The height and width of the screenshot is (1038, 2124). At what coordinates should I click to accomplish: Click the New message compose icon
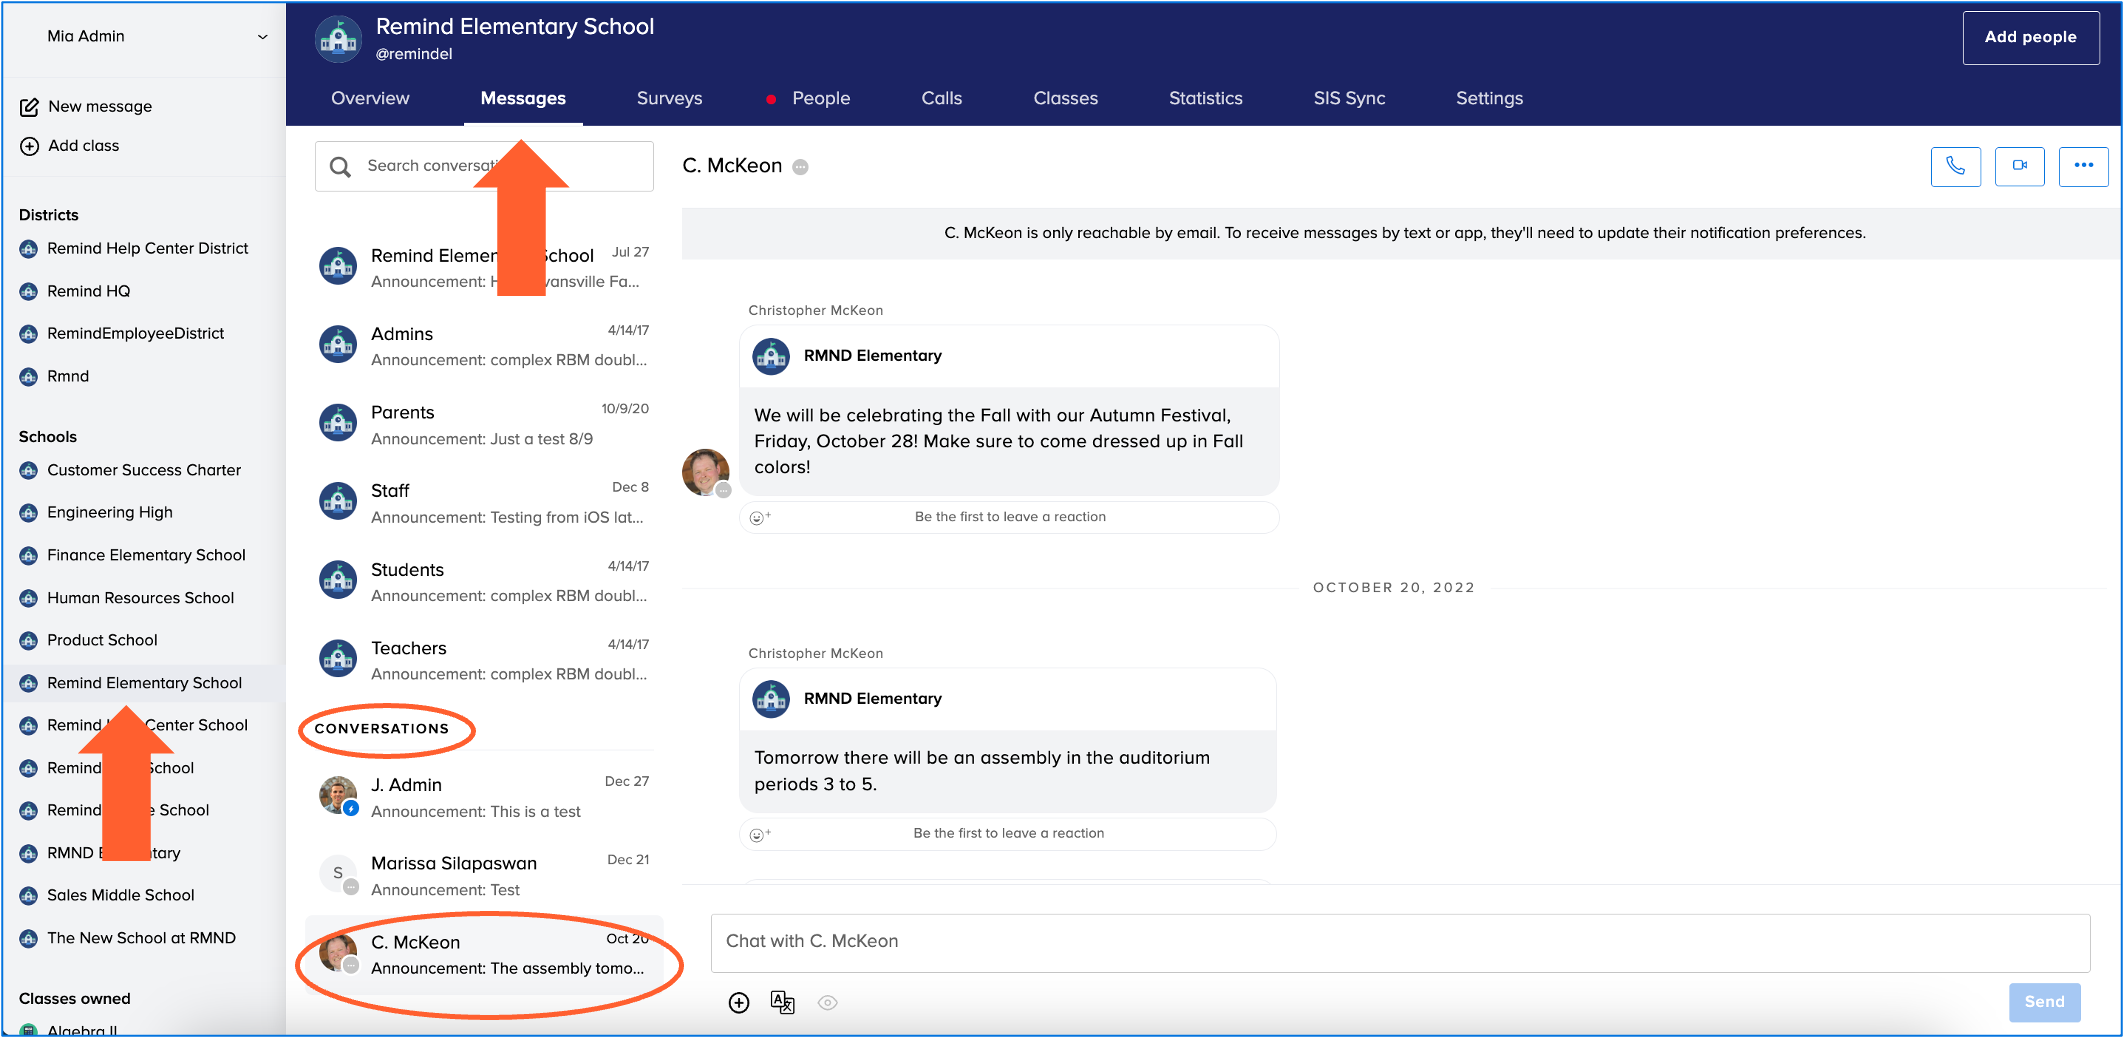pyautogui.click(x=29, y=107)
